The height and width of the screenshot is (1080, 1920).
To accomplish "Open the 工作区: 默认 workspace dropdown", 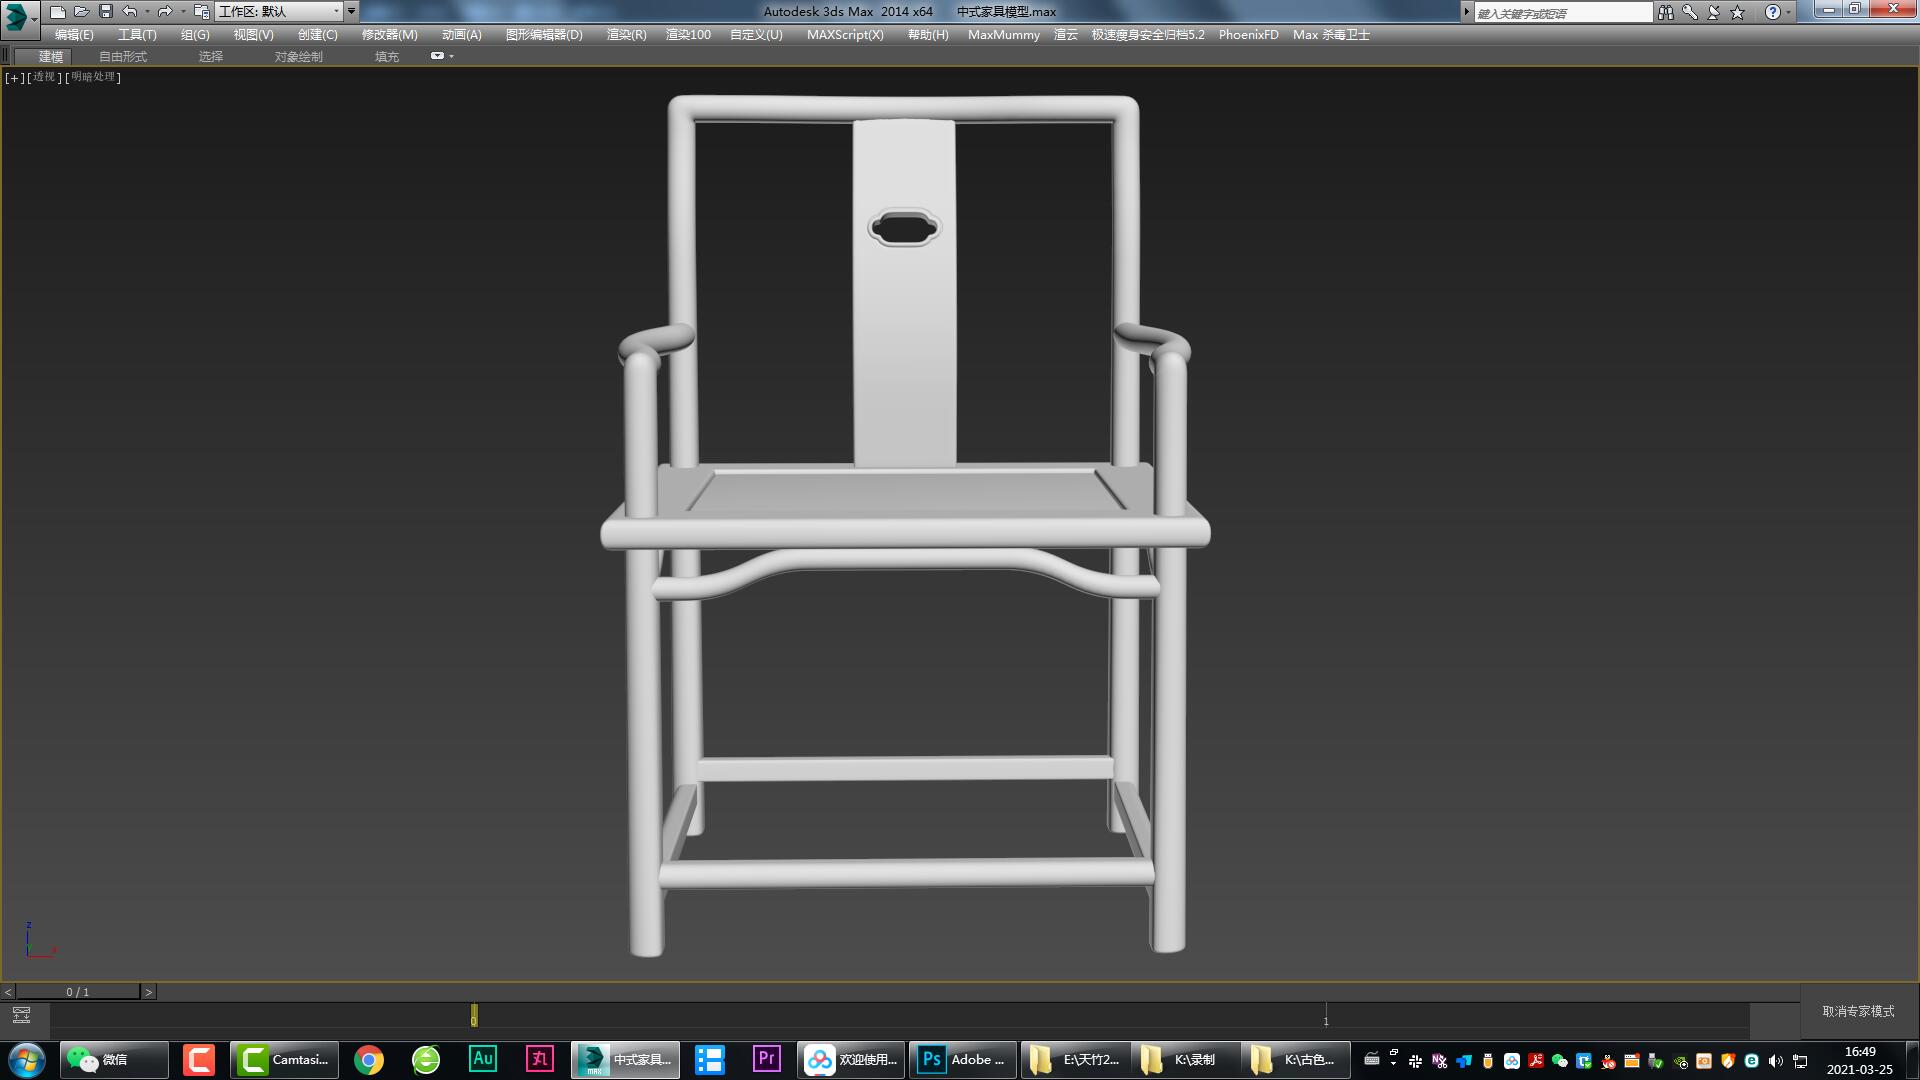I will (x=280, y=12).
